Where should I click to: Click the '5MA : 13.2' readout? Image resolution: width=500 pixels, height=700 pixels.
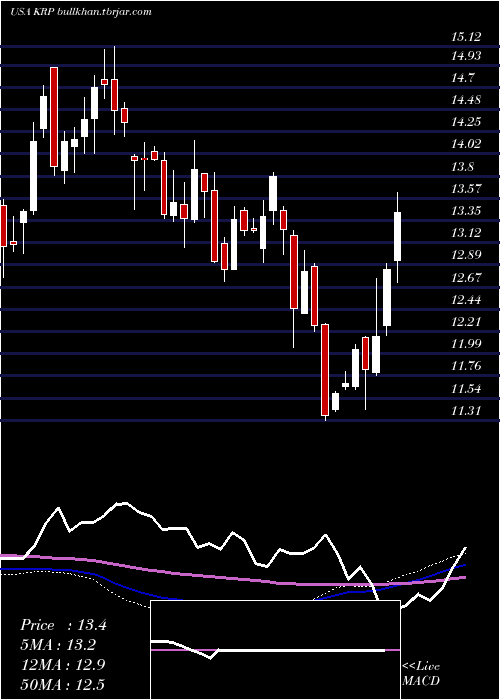[x=58, y=645]
